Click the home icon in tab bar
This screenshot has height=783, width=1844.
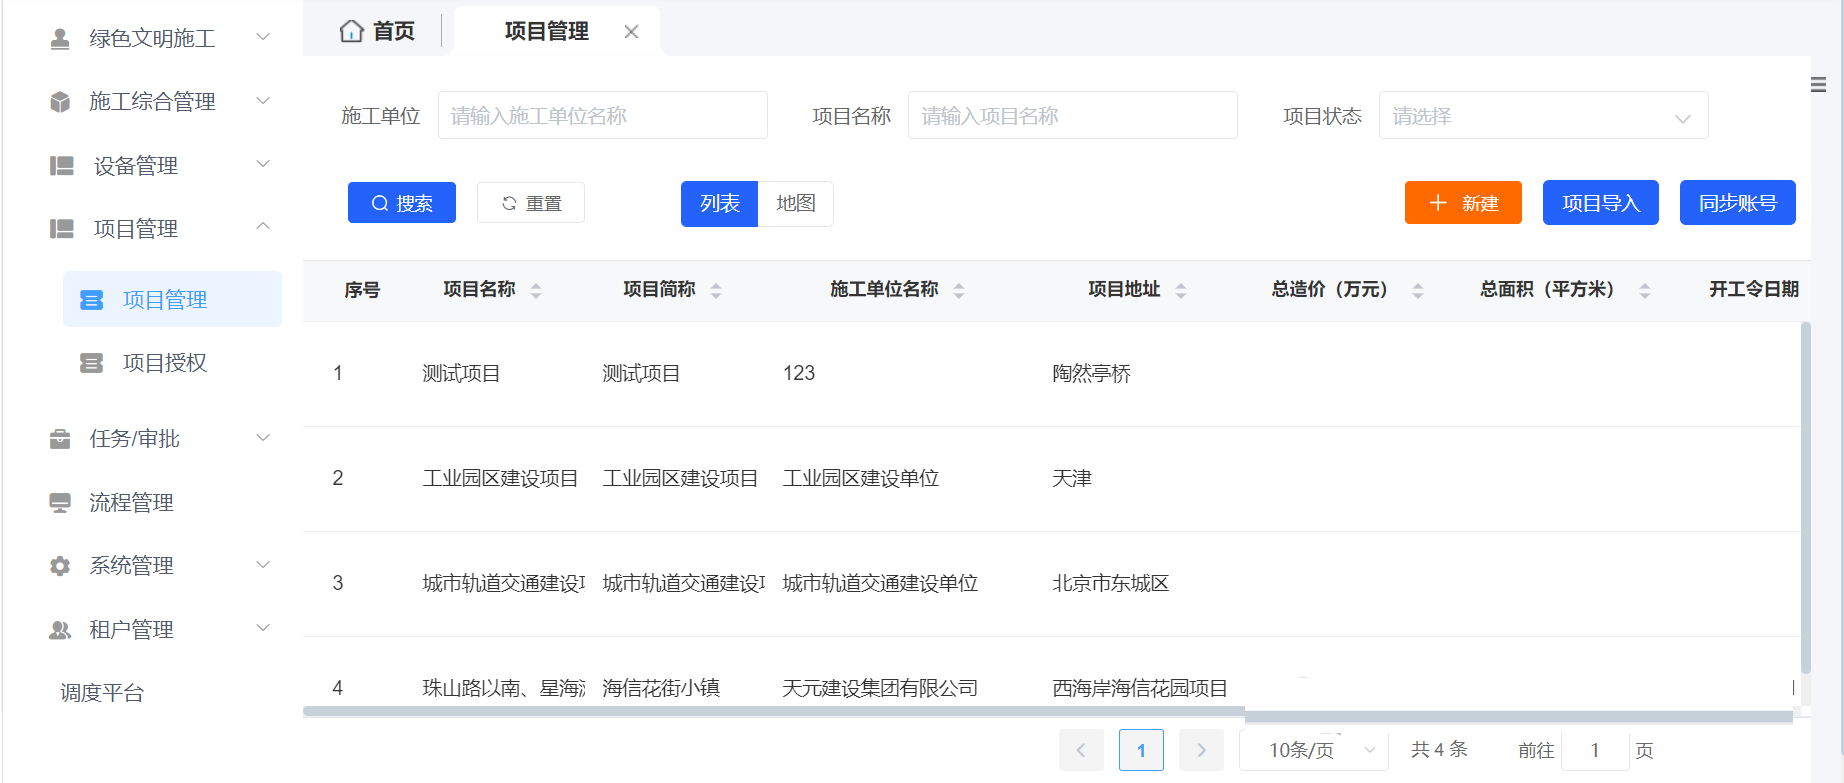tap(351, 31)
